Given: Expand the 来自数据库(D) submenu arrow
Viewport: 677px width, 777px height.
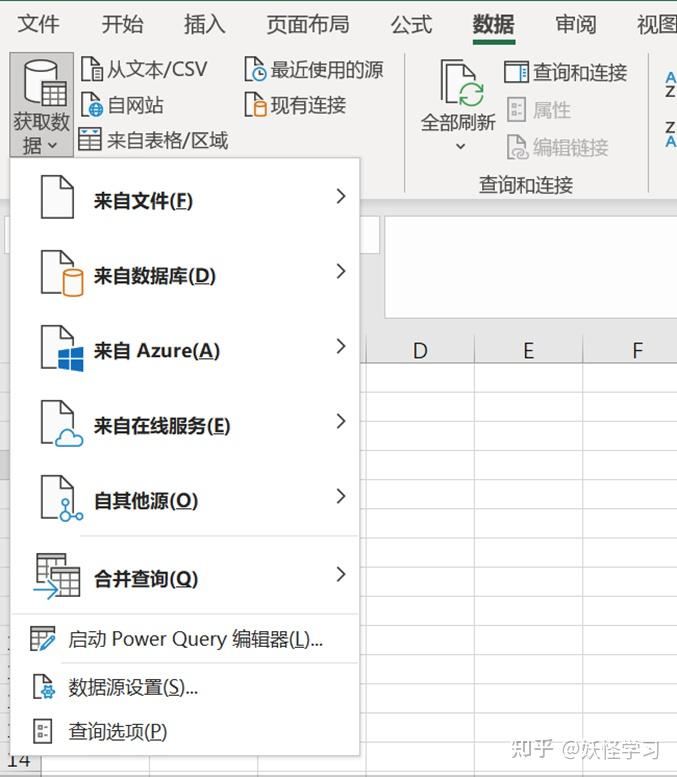Looking at the screenshot, I should [340, 271].
